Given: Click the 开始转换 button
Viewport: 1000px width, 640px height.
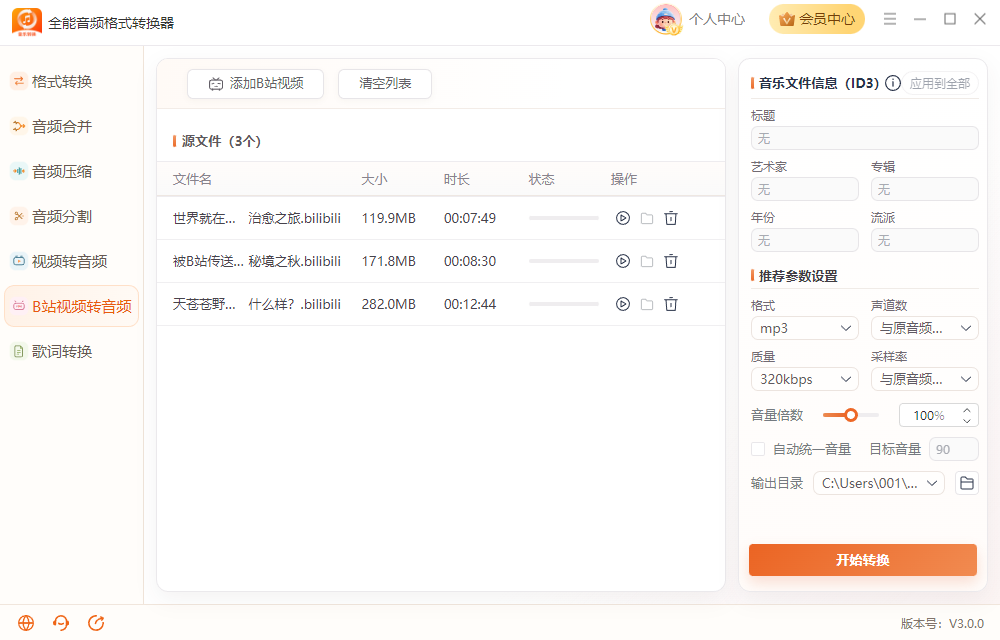Looking at the screenshot, I should click(863, 560).
